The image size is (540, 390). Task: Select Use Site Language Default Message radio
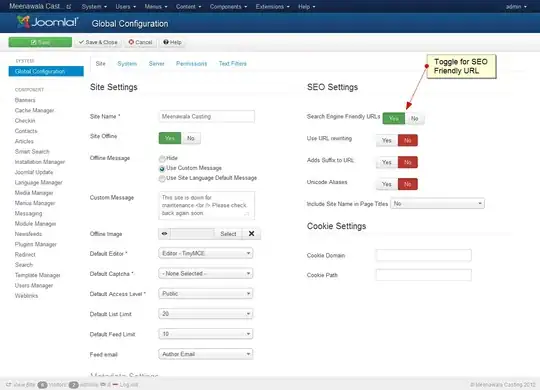162,179
